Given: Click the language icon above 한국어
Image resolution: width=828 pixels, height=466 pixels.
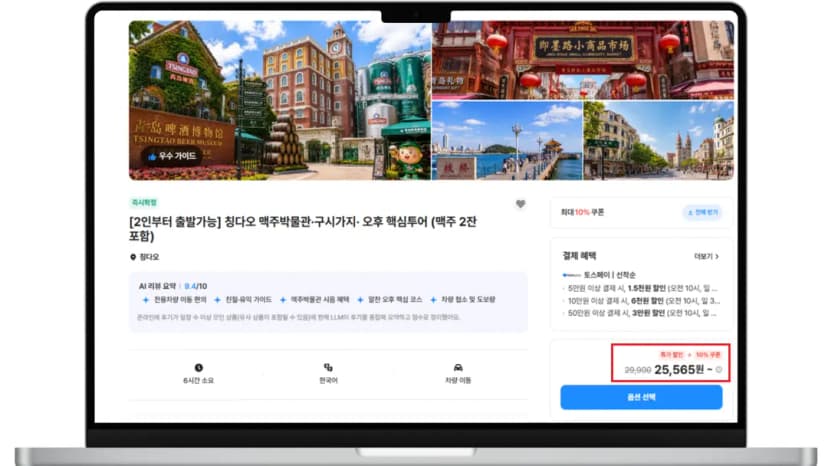Looking at the screenshot, I should pyautogui.click(x=328, y=367).
